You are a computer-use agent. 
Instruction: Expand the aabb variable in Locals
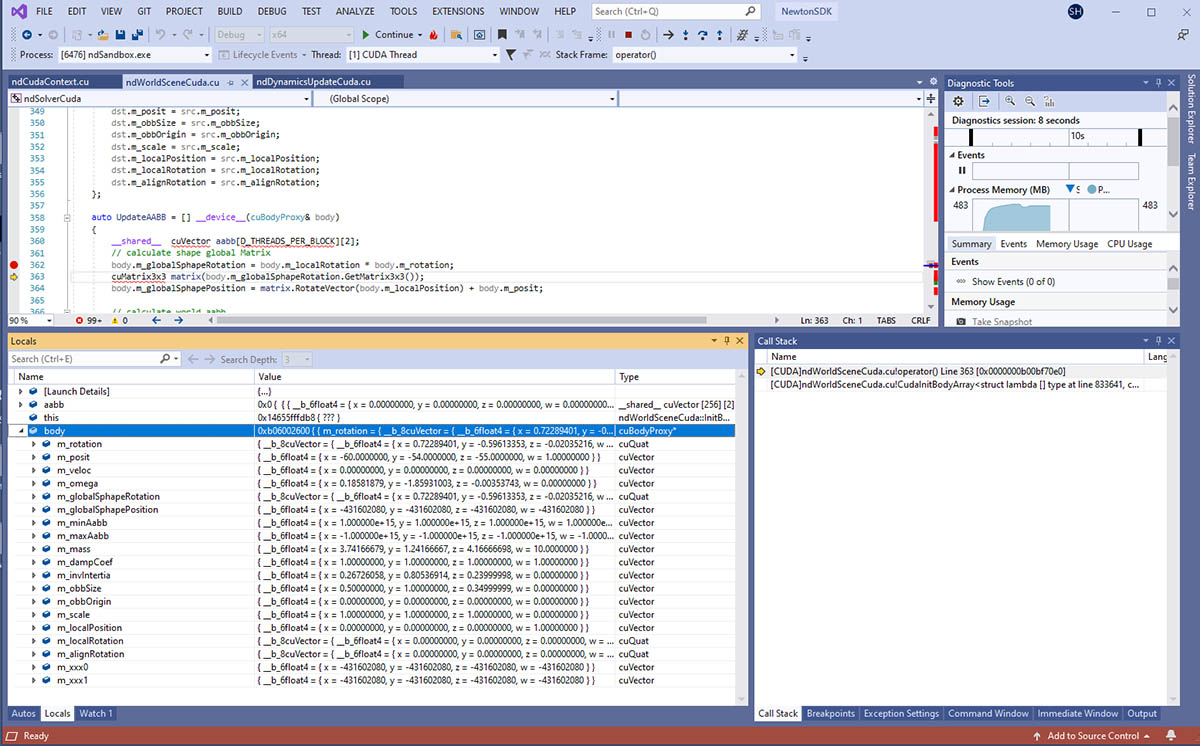[x=21, y=405]
